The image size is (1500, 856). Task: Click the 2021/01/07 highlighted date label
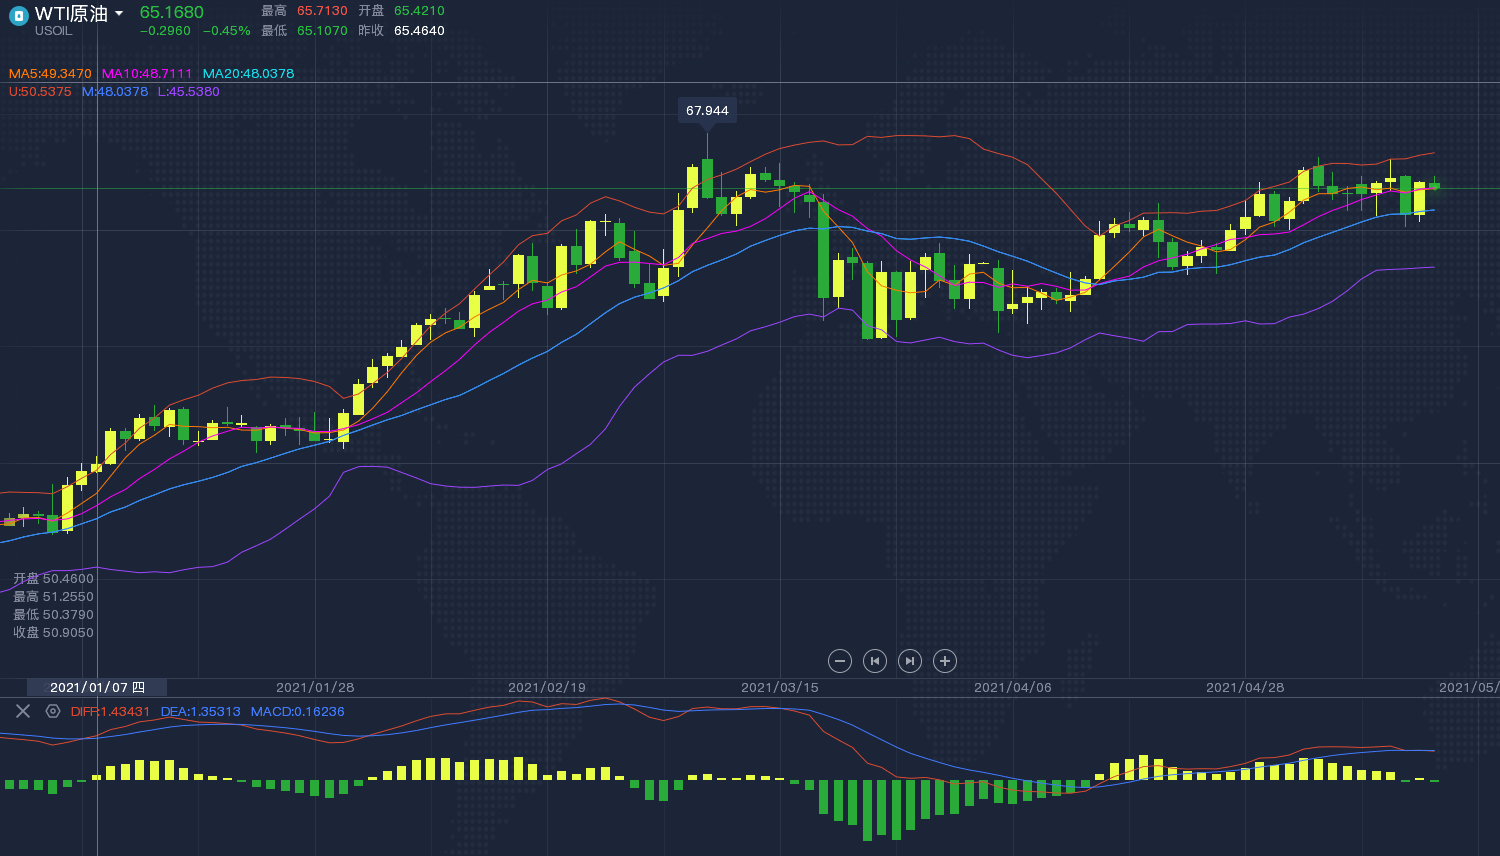[x=97, y=687]
